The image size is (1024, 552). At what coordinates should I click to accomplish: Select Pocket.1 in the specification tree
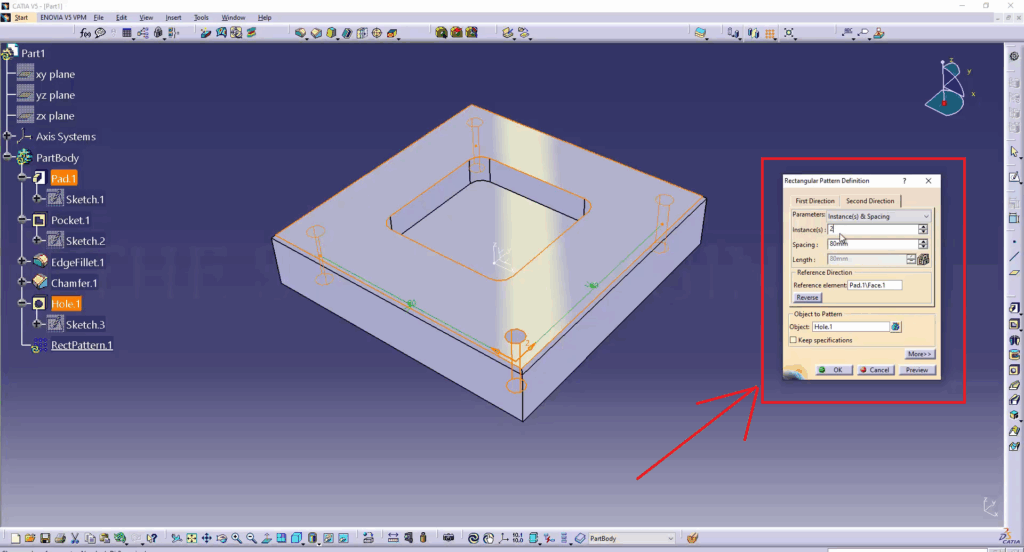tap(70, 220)
